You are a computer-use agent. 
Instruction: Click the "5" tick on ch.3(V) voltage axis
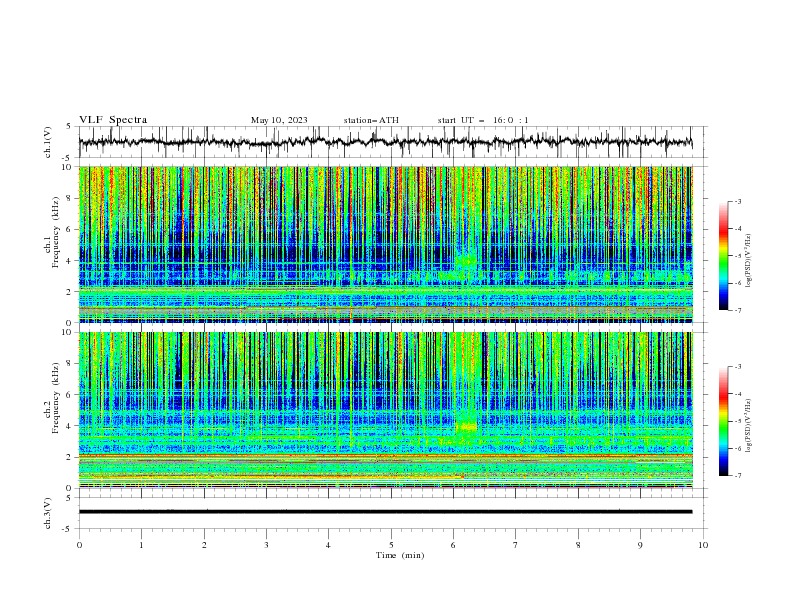[x=69, y=498]
